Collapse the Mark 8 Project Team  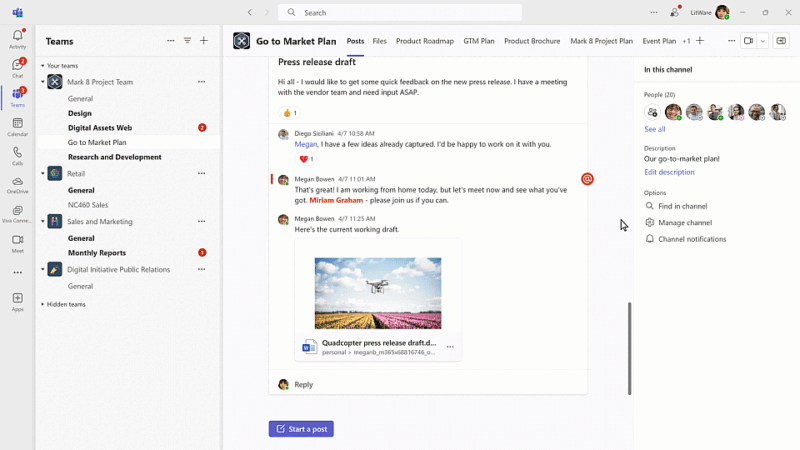[x=43, y=82]
